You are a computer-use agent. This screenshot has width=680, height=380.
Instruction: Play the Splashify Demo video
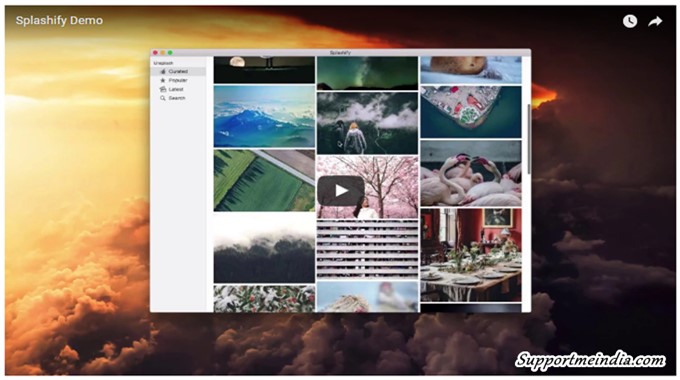pos(341,190)
